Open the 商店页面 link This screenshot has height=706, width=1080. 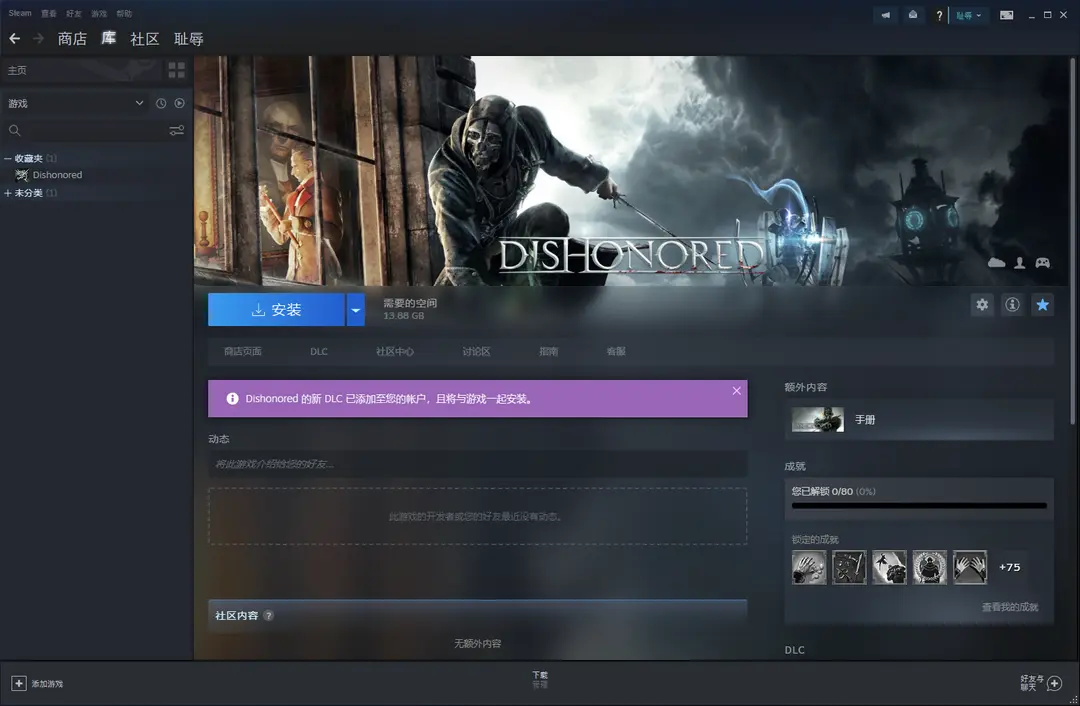tap(242, 351)
